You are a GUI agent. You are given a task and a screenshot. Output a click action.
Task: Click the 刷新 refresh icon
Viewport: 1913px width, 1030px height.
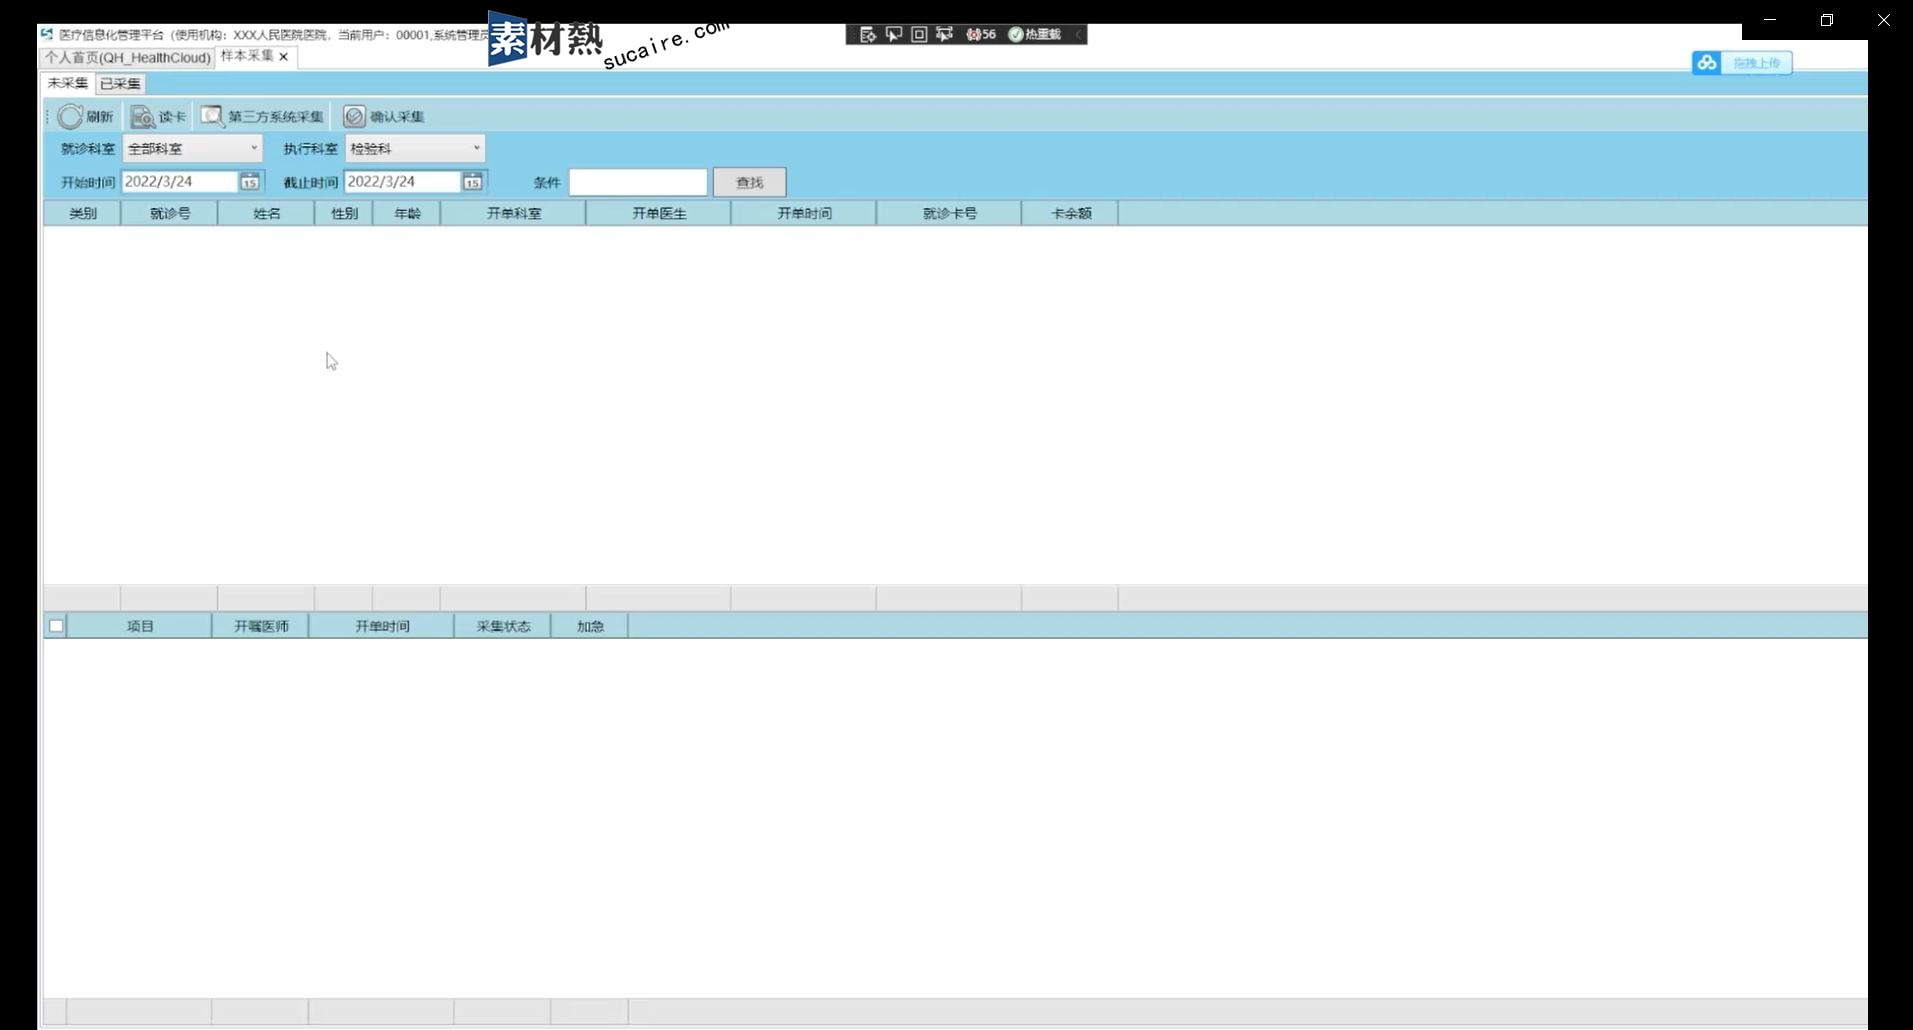coord(70,117)
